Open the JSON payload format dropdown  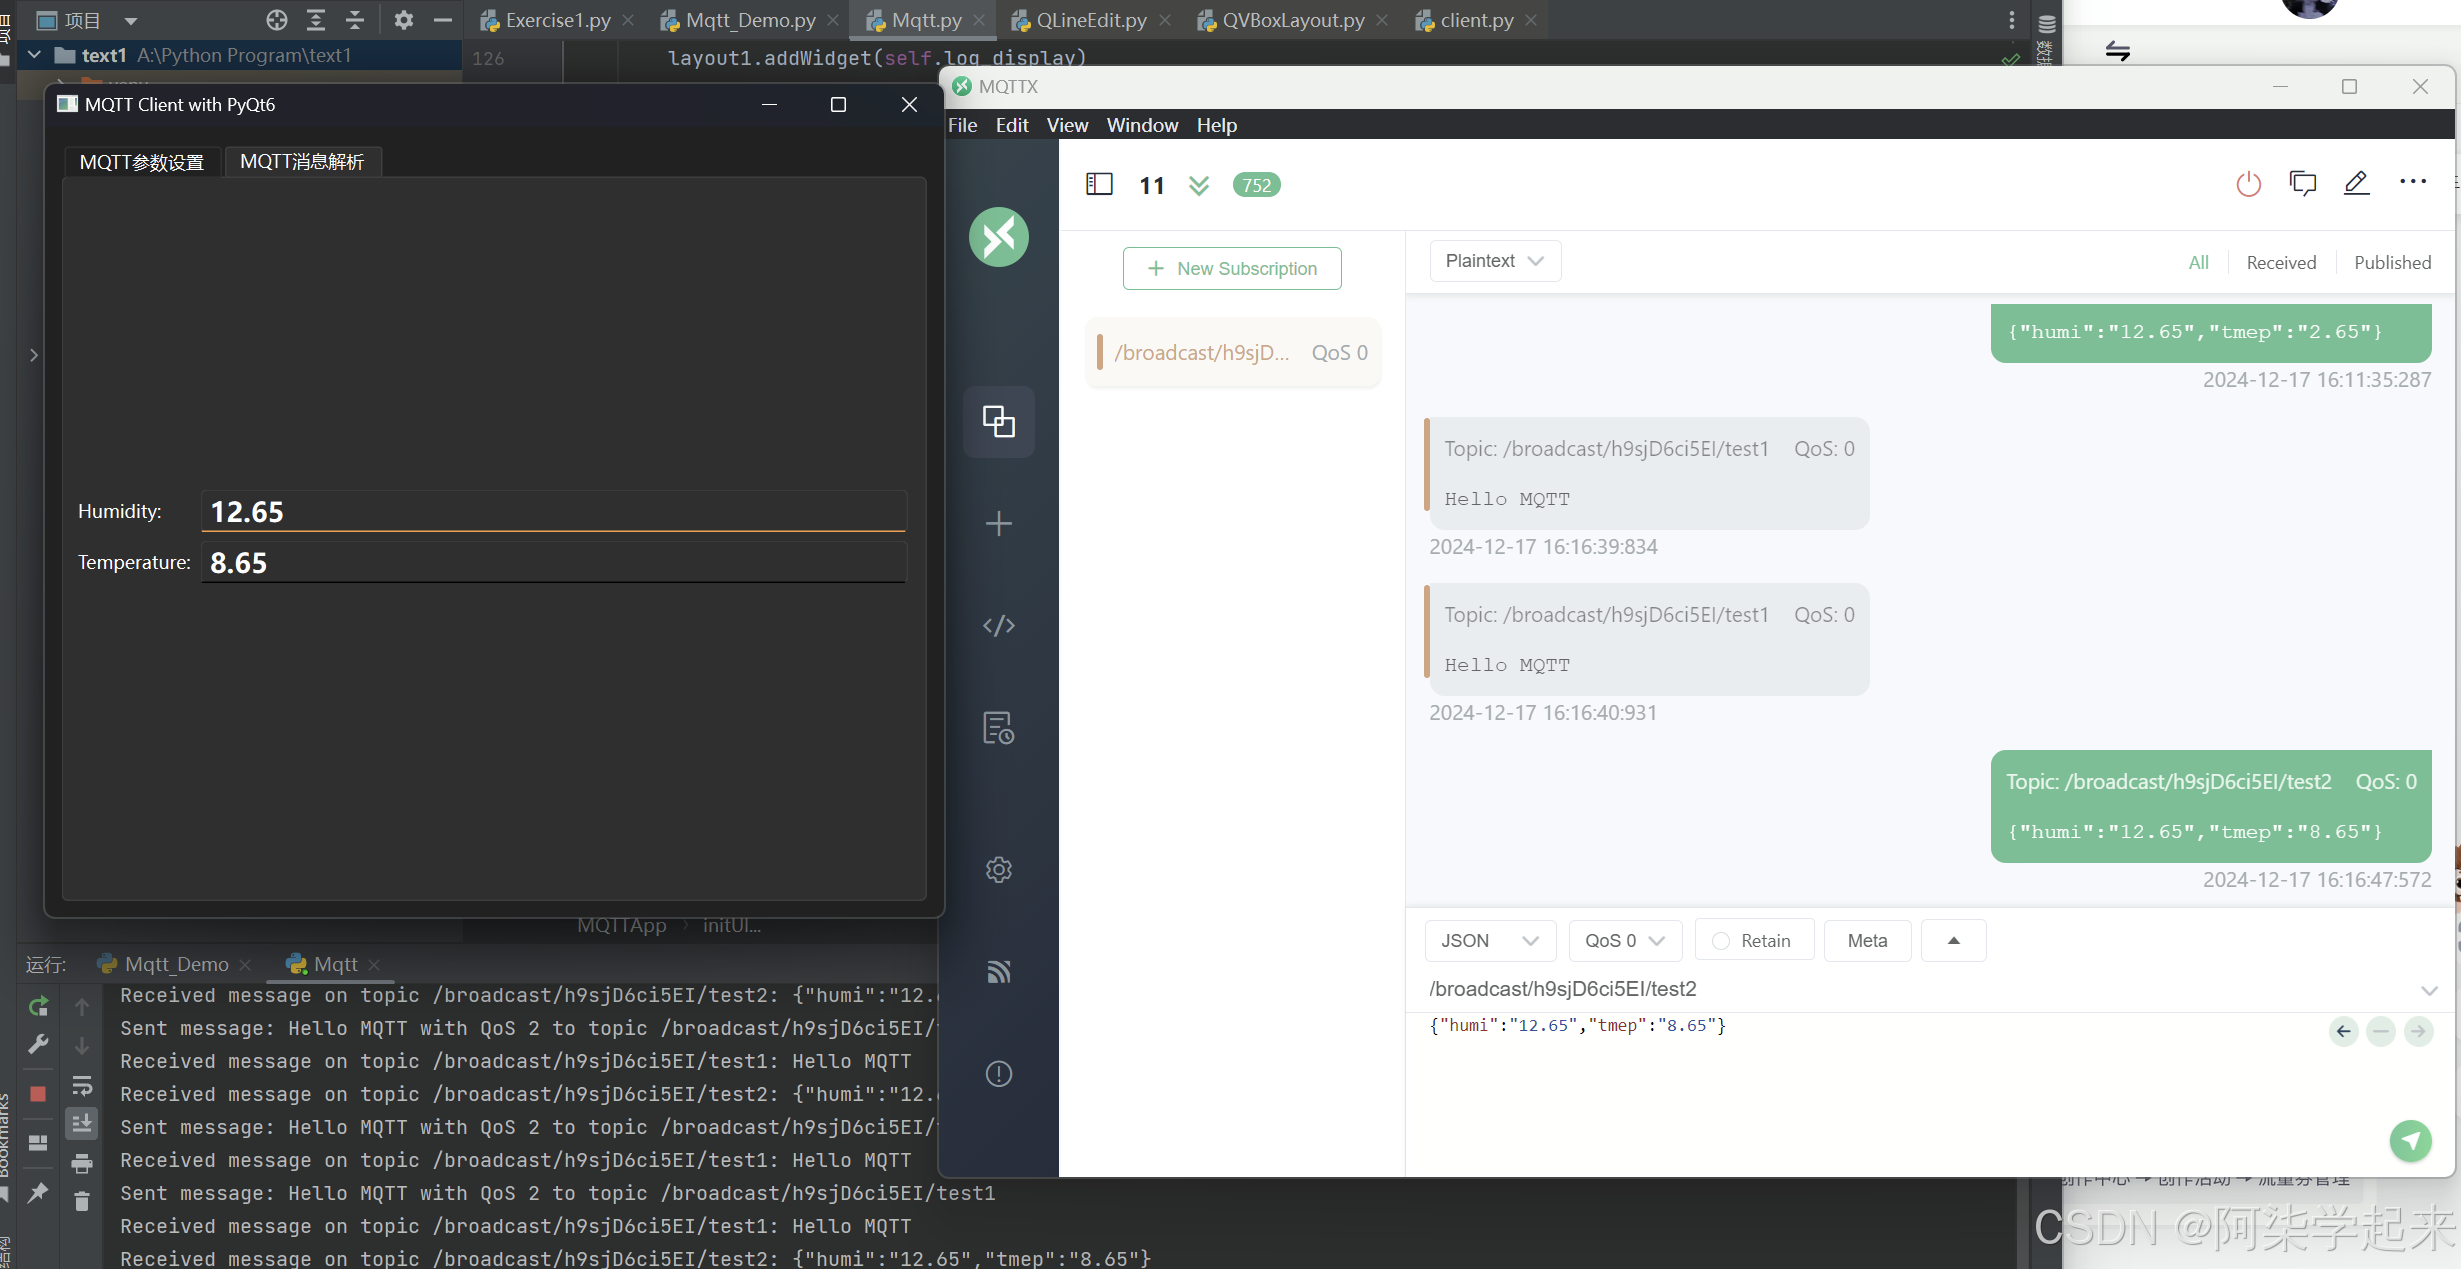pyautogui.click(x=1489, y=940)
